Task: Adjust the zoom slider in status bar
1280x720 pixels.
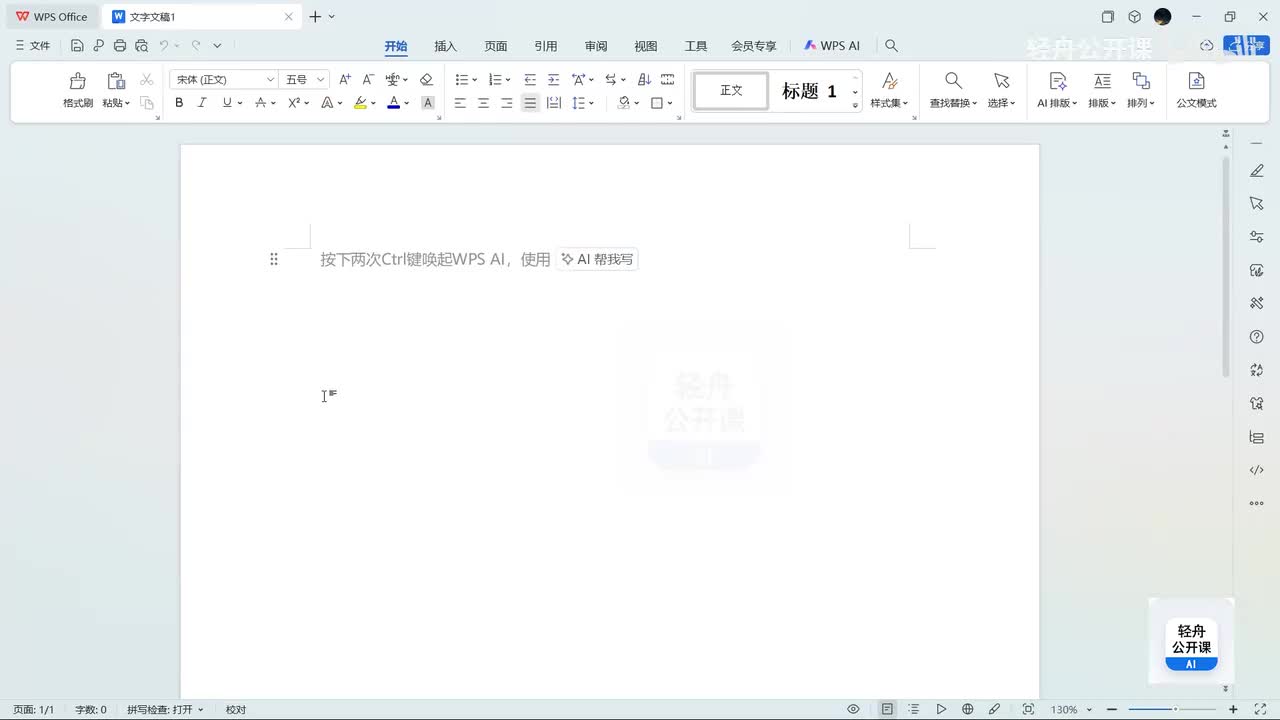Action: coord(1173,709)
